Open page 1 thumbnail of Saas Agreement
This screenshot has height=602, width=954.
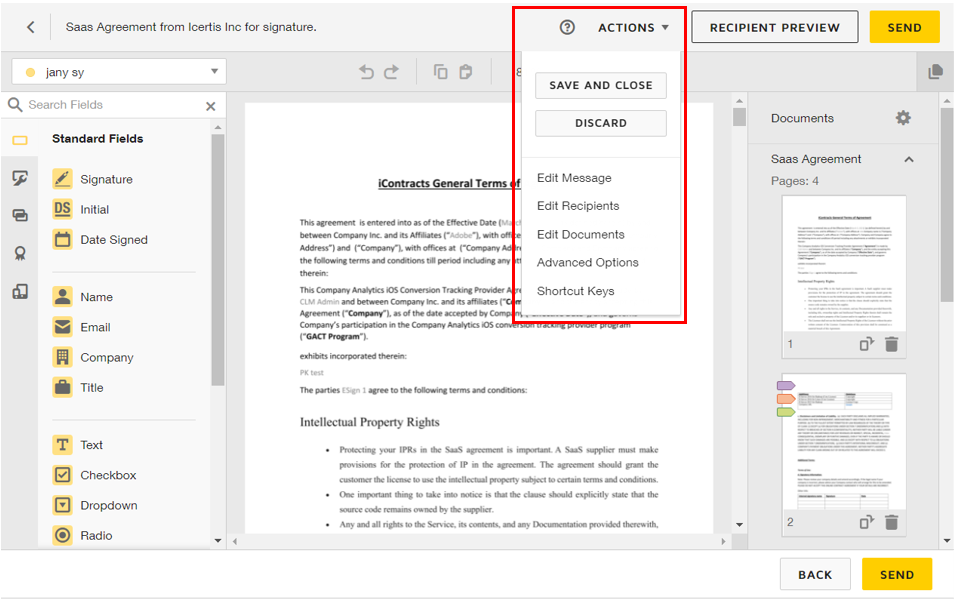point(843,260)
